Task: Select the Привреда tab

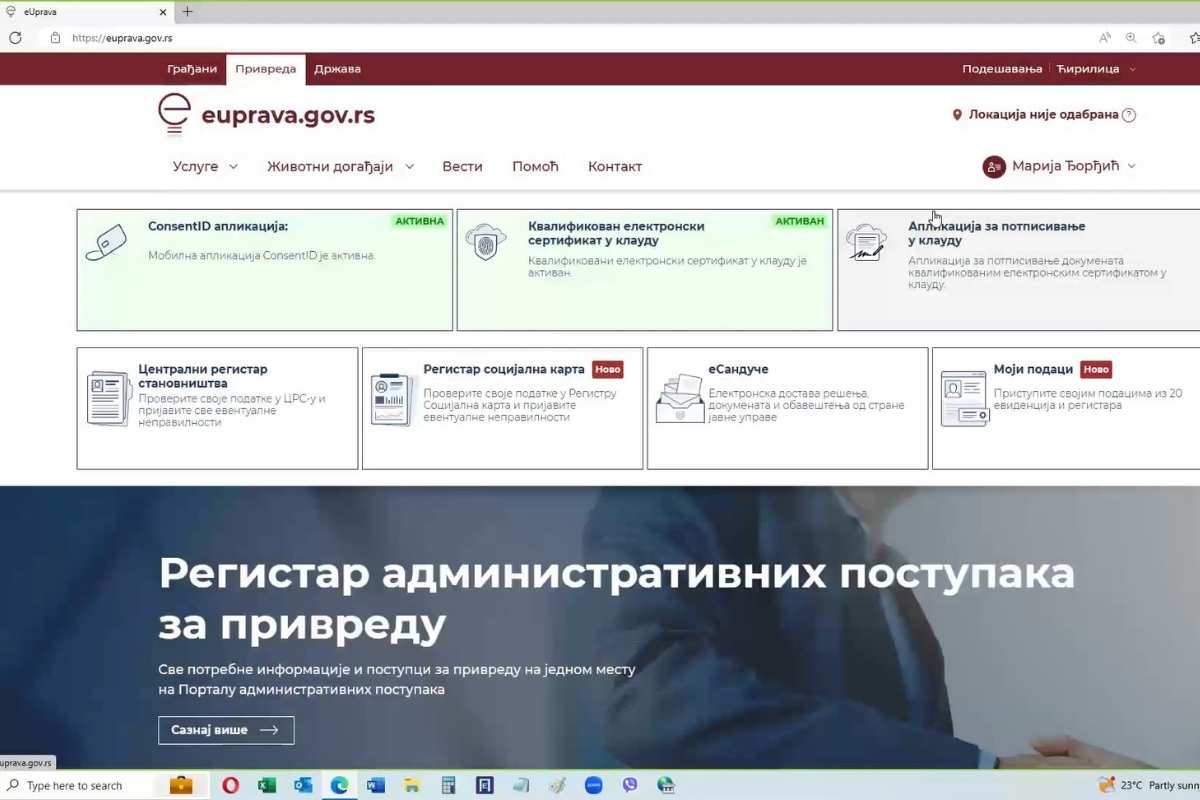Action: point(266,69)
